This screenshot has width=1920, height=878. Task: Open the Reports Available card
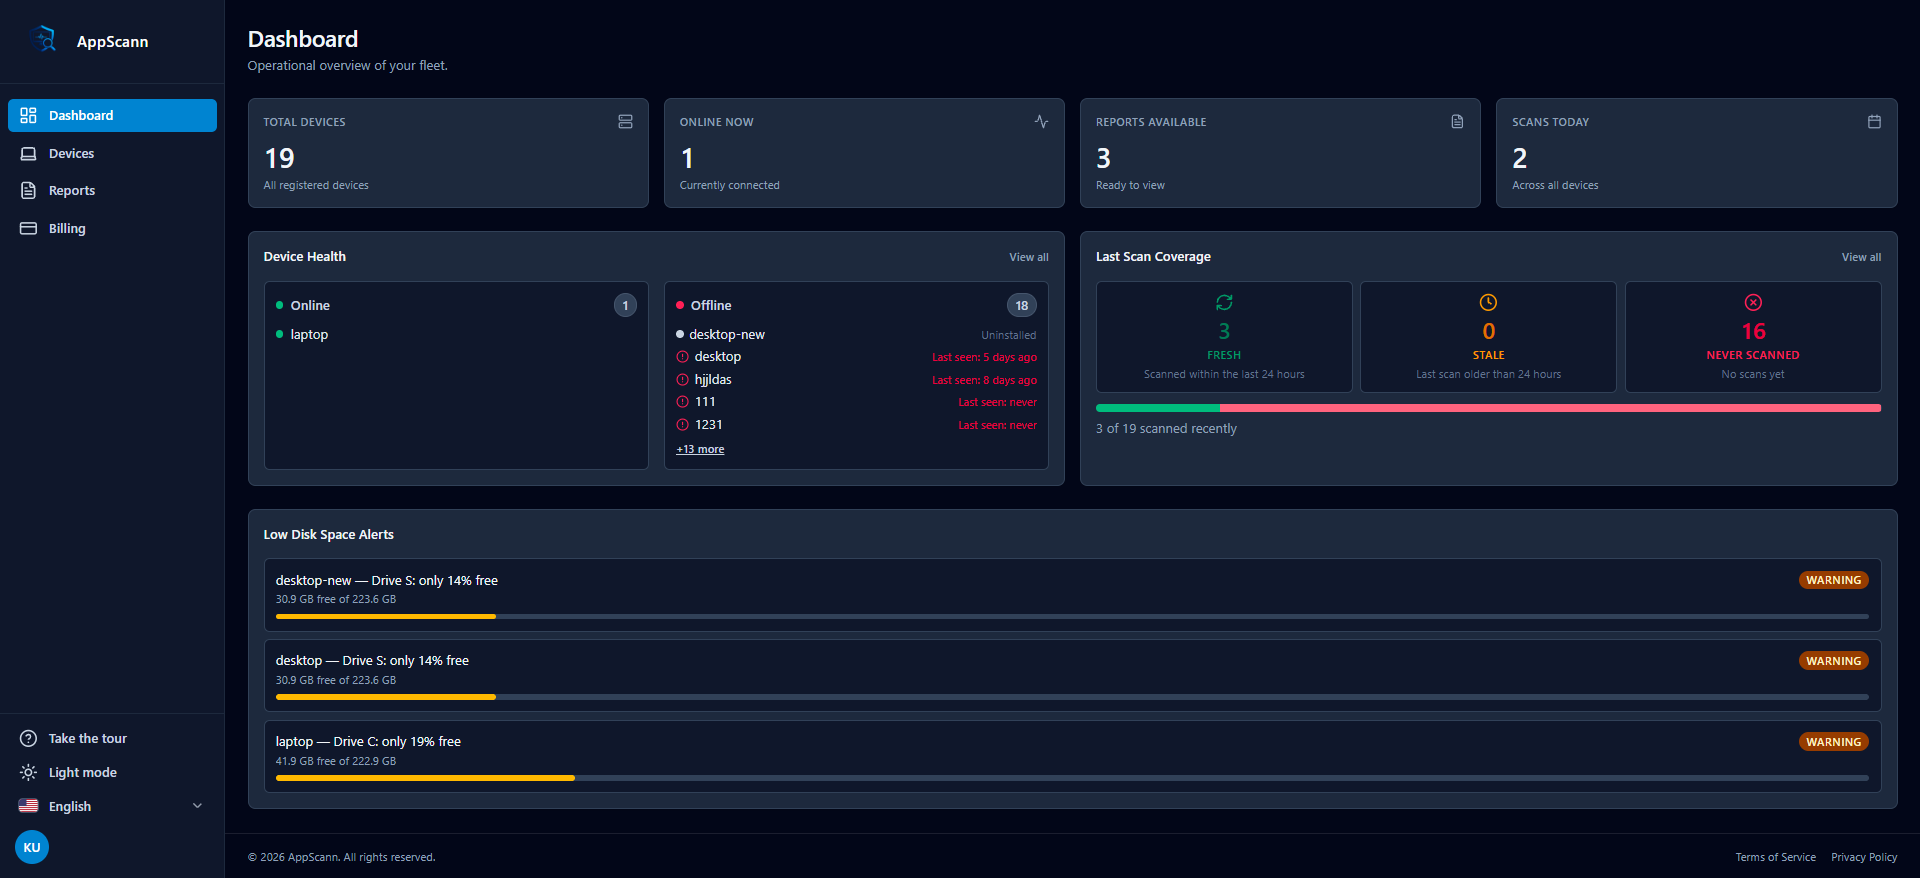click(x=1280, y=153)
